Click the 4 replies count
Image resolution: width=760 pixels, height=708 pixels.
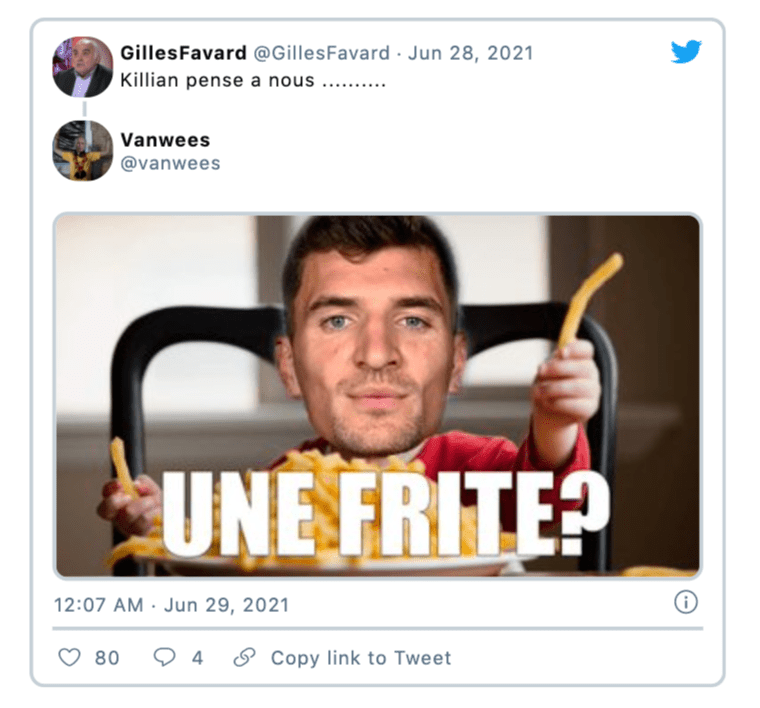click(x=197, y=658)
